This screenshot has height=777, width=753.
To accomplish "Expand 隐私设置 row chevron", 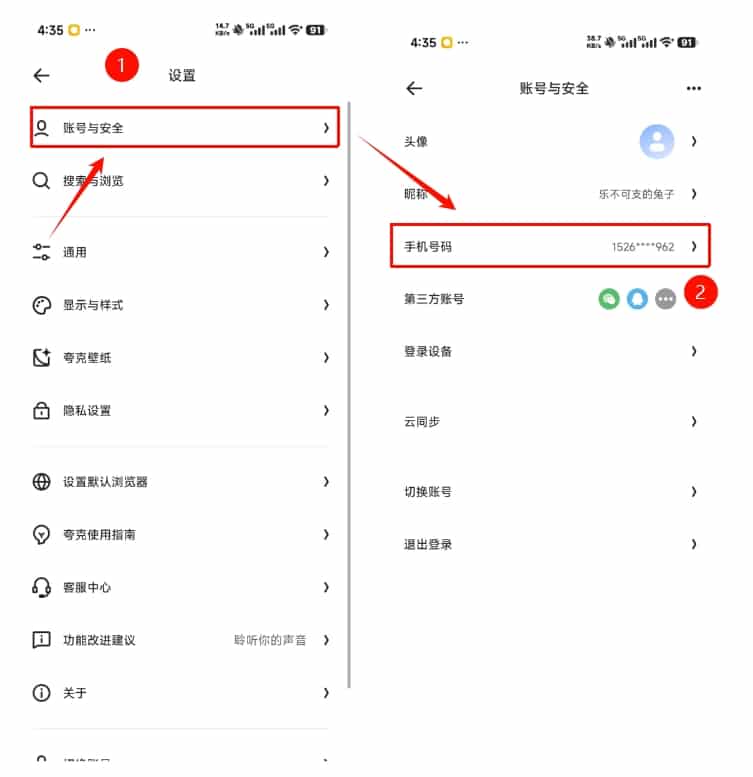I will pos(326,410).
